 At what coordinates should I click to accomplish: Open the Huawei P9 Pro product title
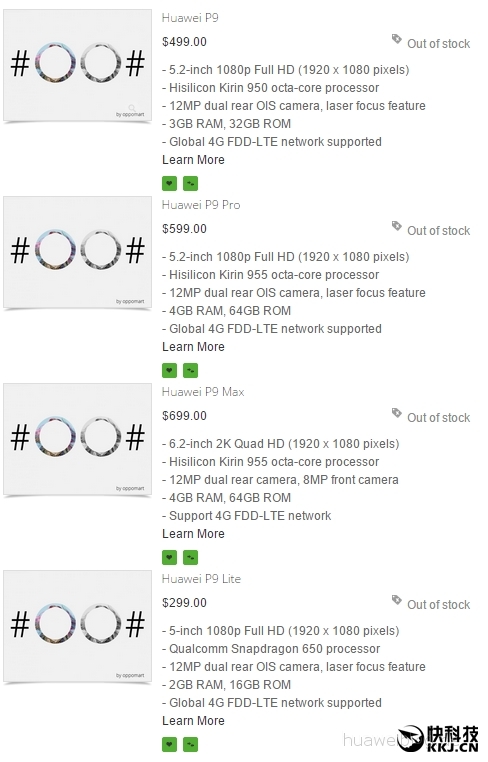pos(201,205)
